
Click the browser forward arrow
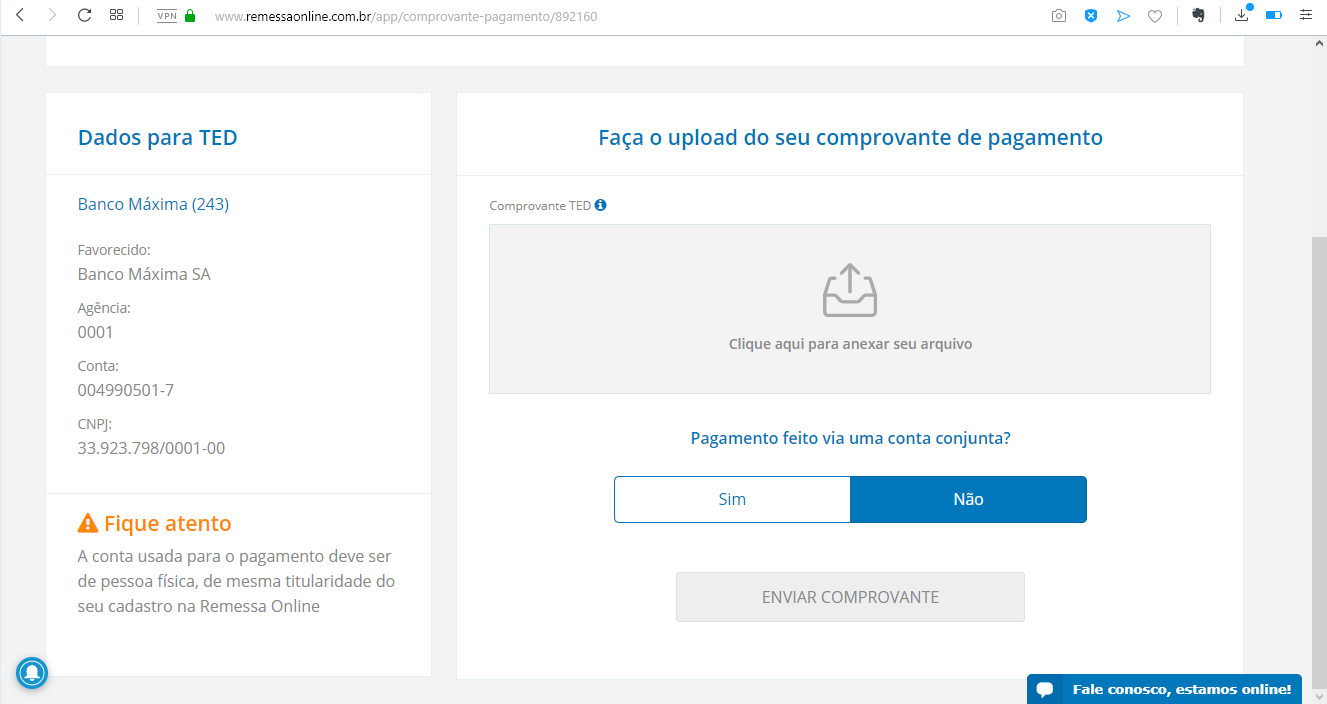pyautogui.click(x=52, y=15)
